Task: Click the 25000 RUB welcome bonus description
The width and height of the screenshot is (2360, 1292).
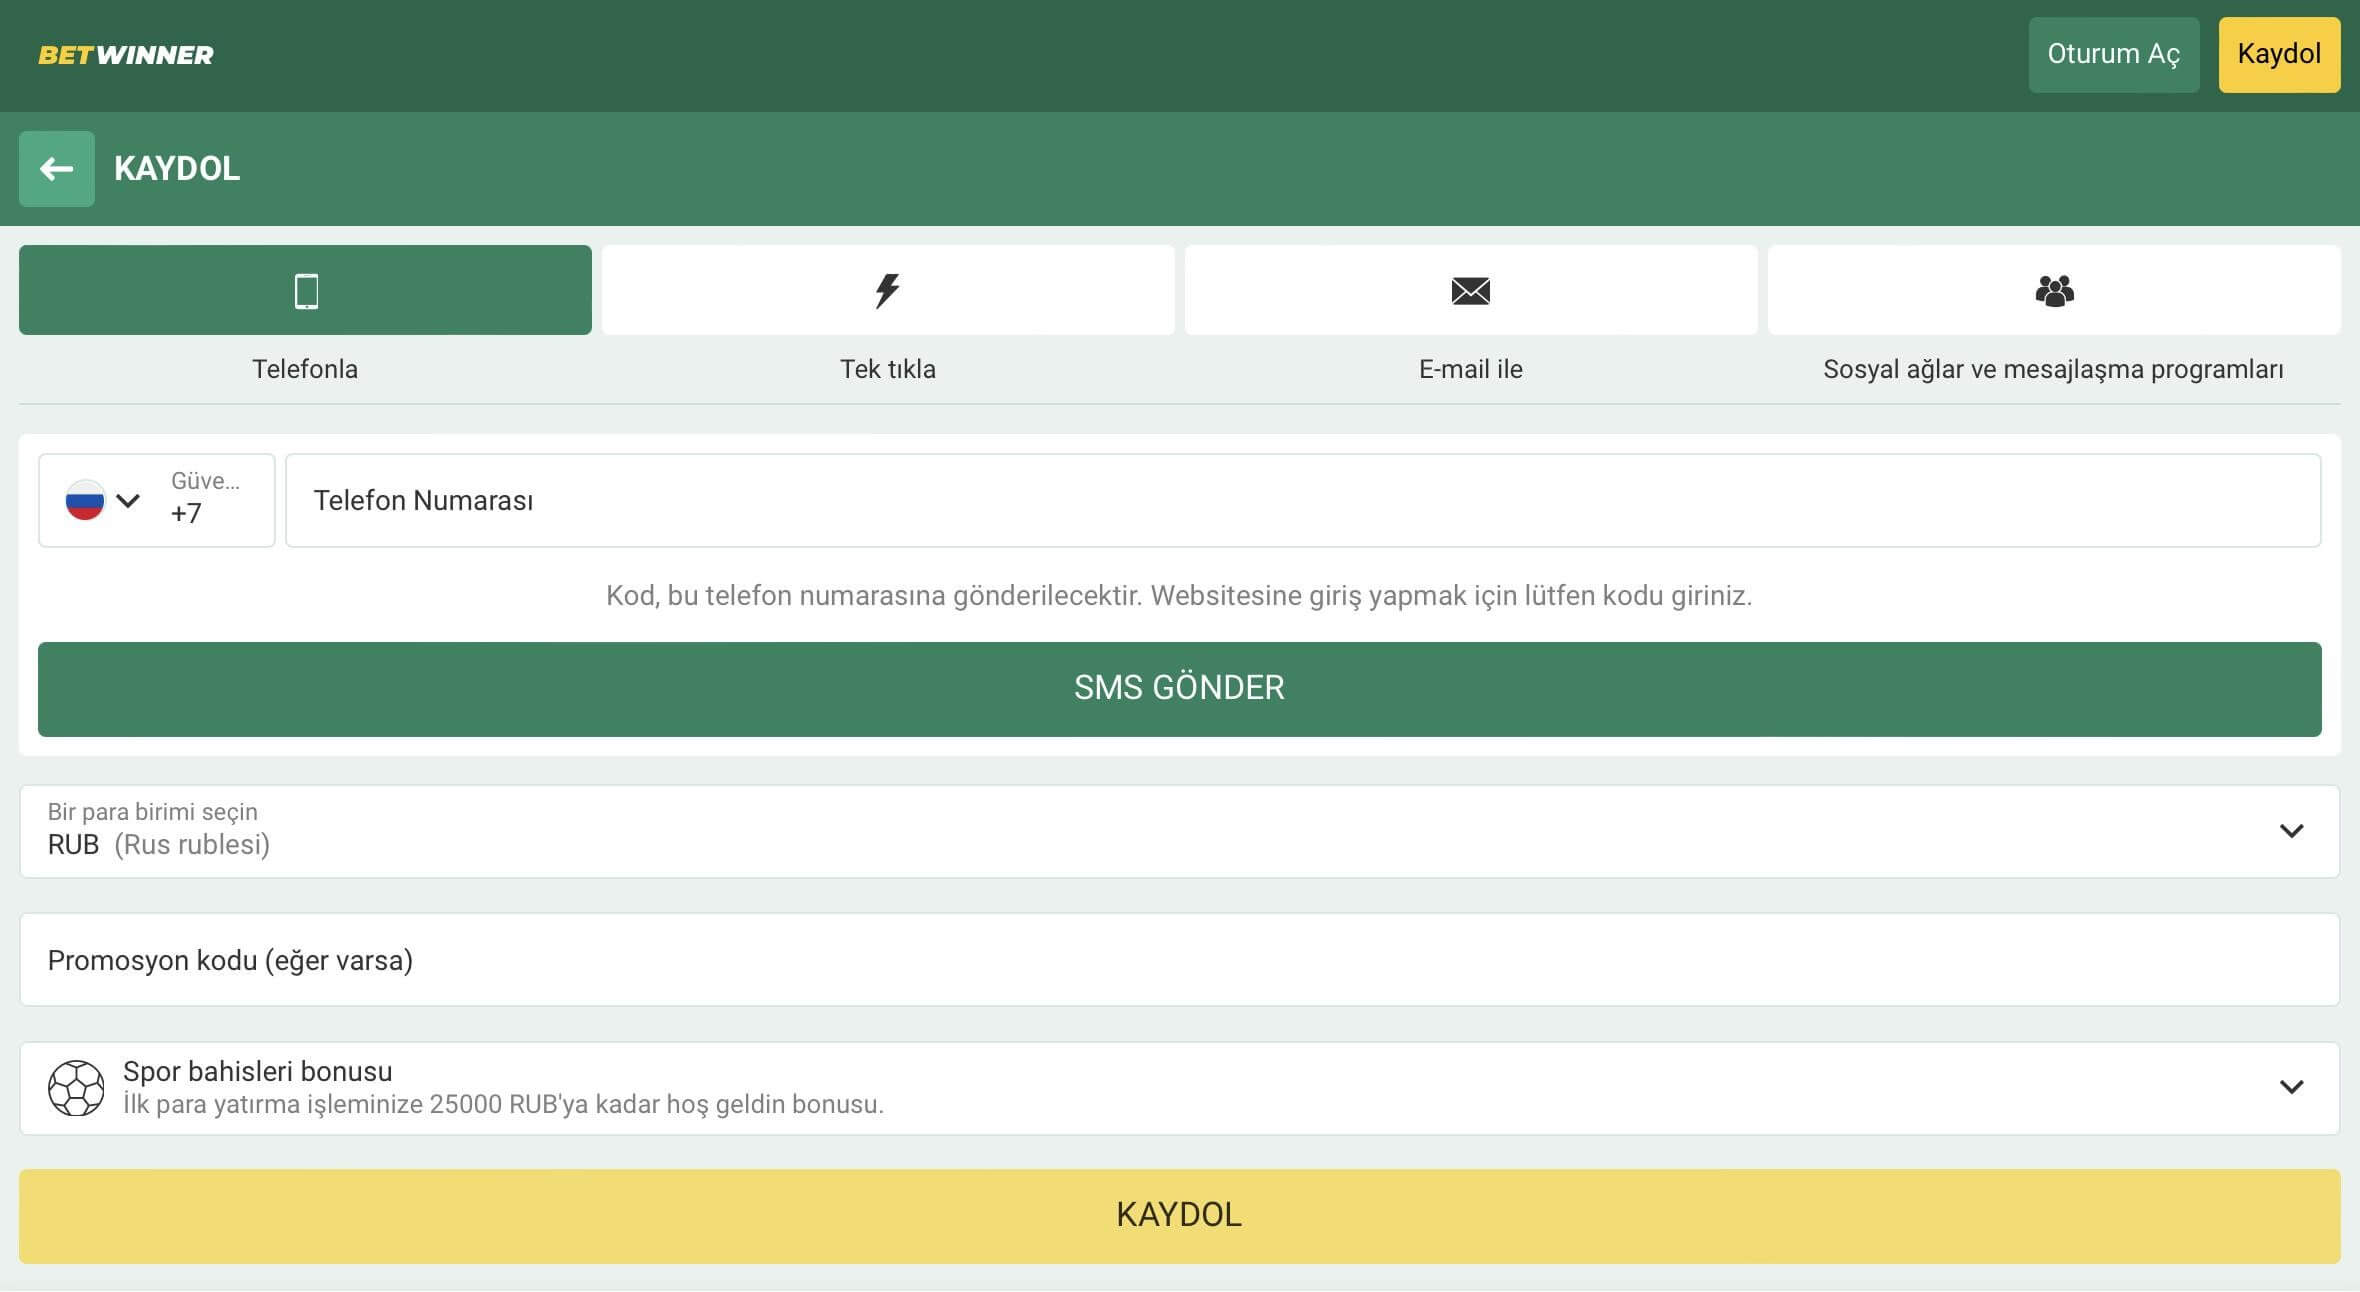Action: click(x=503, y=1105)
